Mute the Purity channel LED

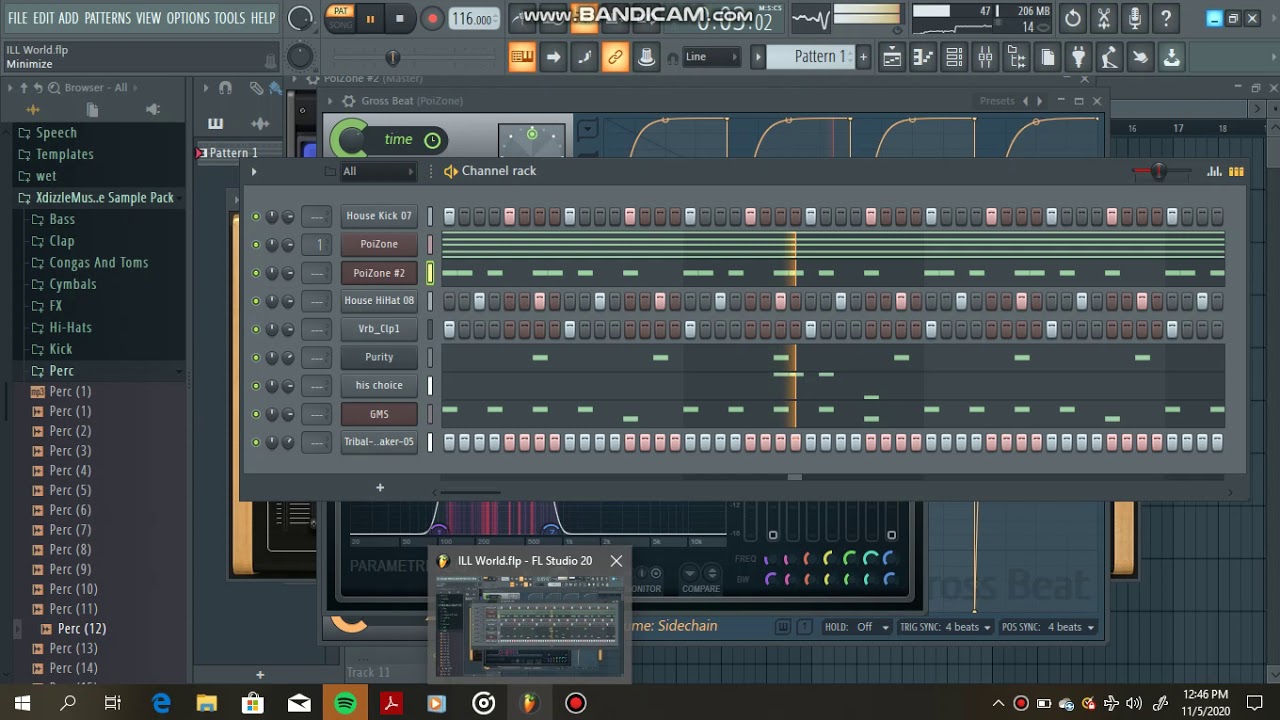click(x=256, y=357)
